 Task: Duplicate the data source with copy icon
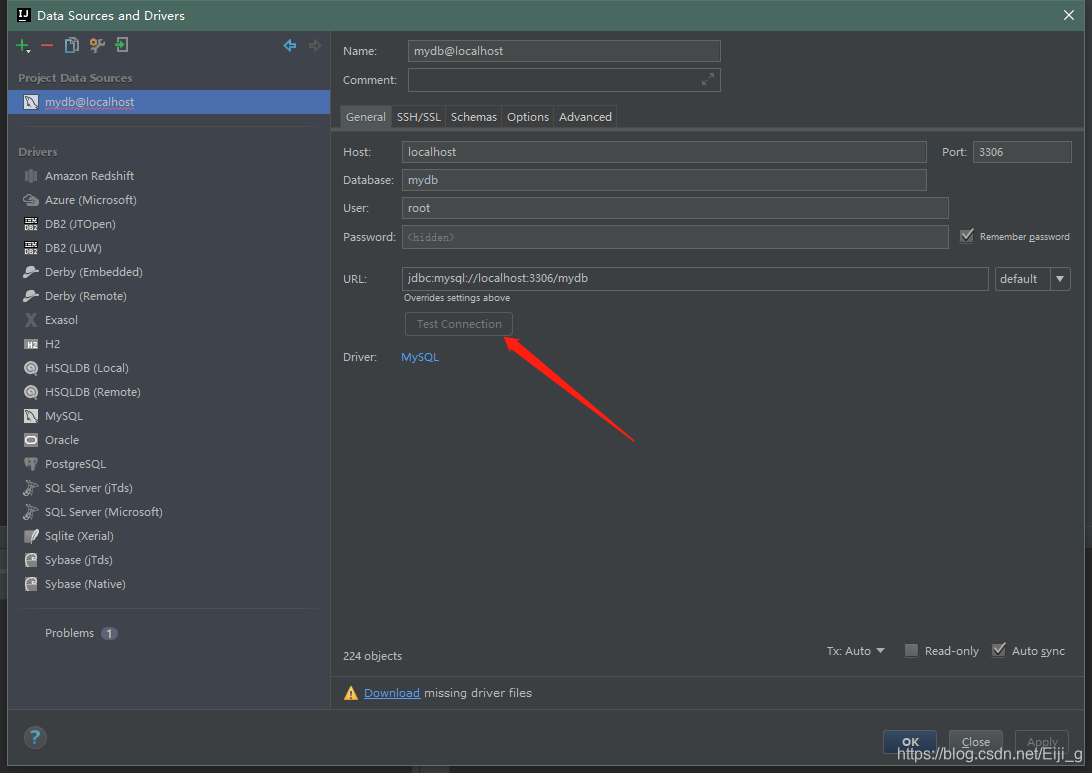[x=71, y=46]
